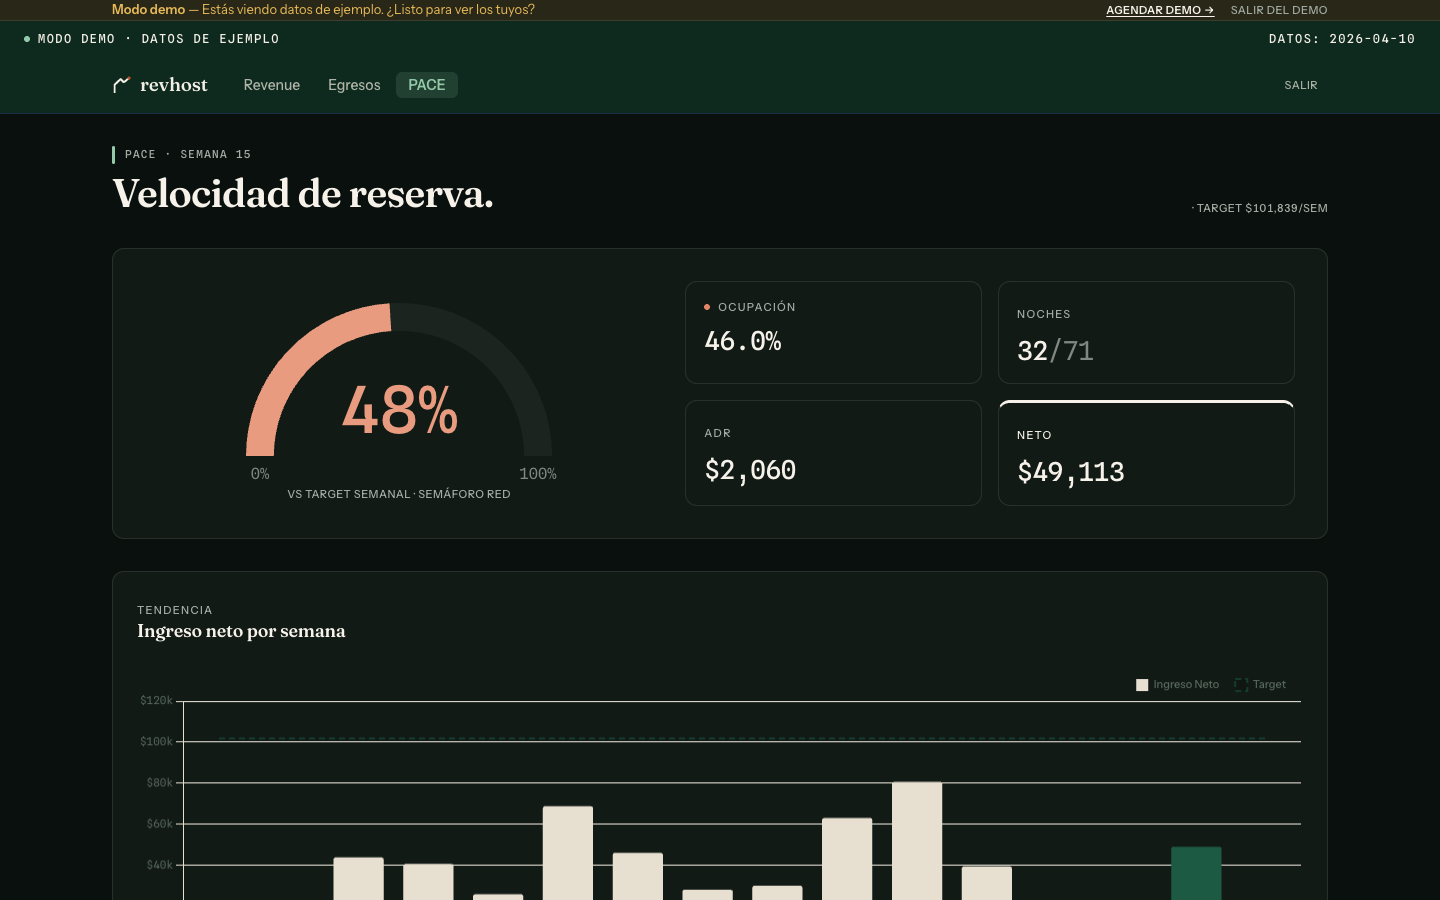1440x900 pixels.
Task: Select the PACE tab
Action: coord(427,85)
